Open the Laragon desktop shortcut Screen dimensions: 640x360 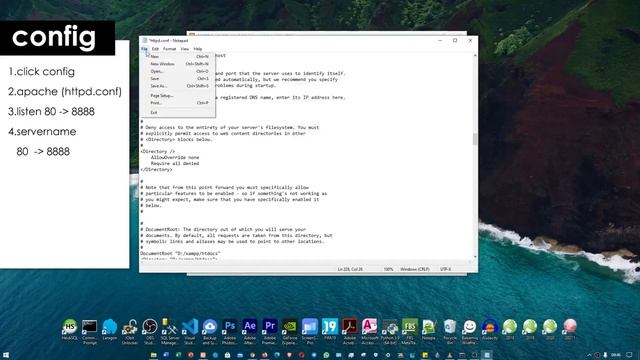pyautogui.click(x=109, y=330)
